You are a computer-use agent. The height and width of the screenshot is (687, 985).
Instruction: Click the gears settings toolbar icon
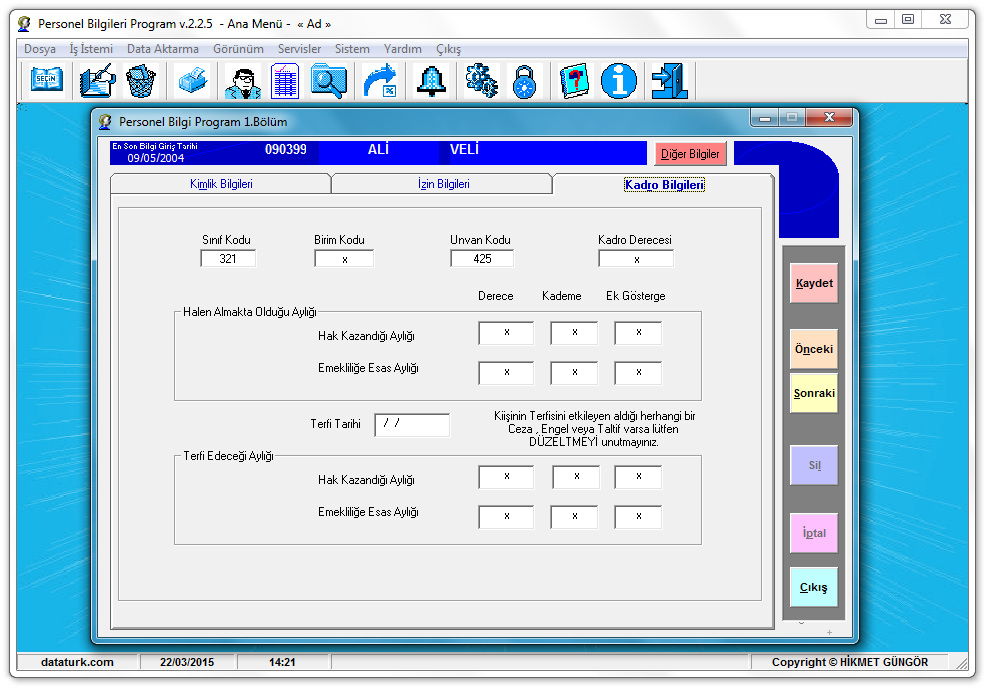482,80
